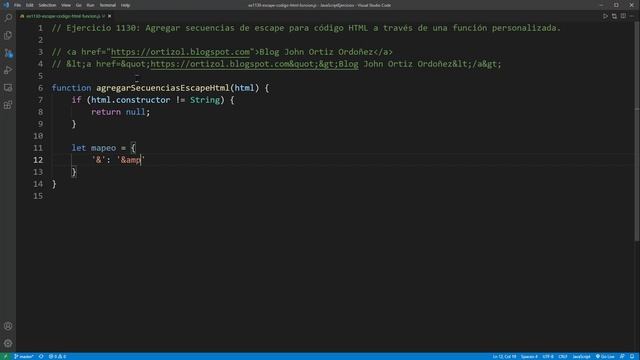Open the Go menu
This screenshot has width=640, height=360.
pos(78,5)
